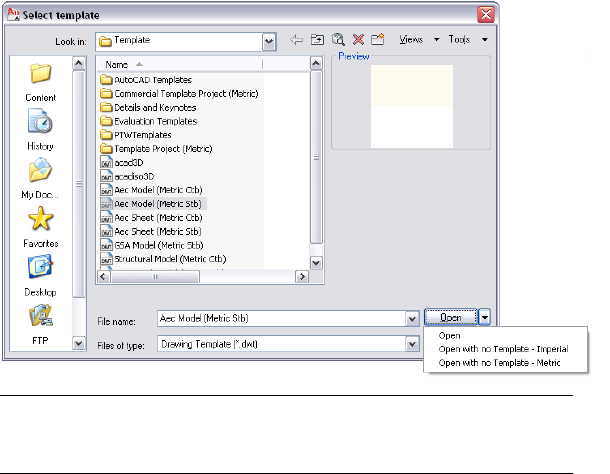The height and width of the screenshot is (474, 610).
Task: Click the File name input field
Action: 282,319
